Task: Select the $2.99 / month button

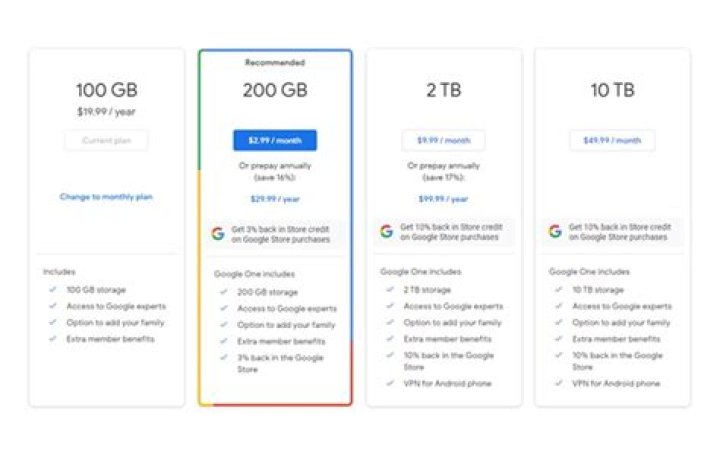Action: point(275,140)
